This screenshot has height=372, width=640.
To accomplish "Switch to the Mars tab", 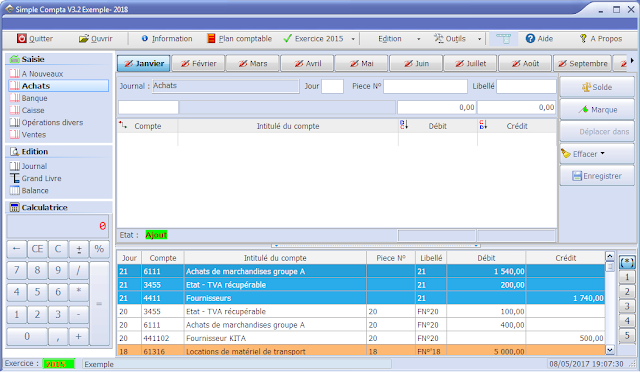I will (252, 63).
